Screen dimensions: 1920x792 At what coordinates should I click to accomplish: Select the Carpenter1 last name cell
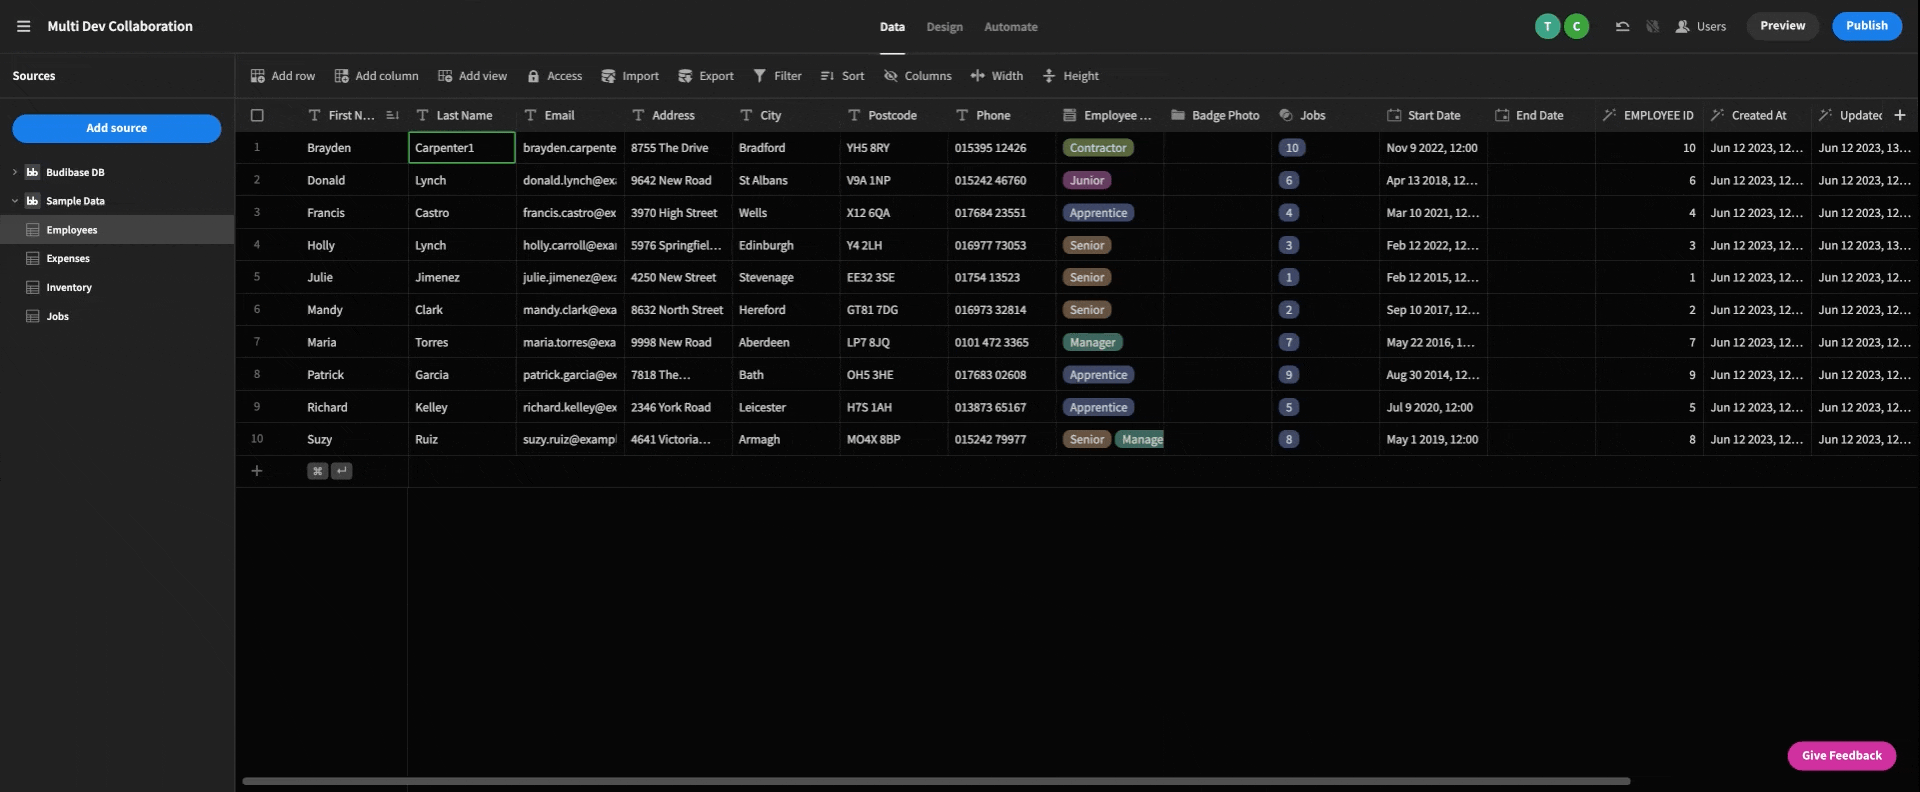coord(462,148)
